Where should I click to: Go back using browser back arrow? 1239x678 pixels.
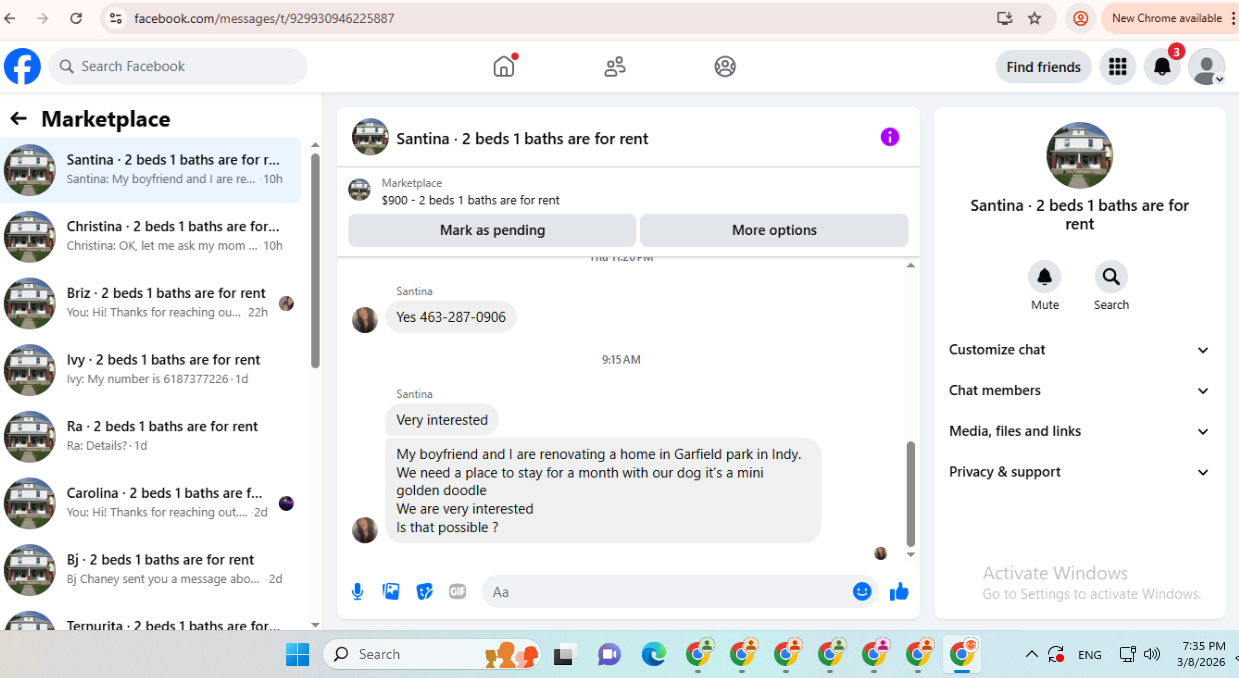[x=10, y=18]
